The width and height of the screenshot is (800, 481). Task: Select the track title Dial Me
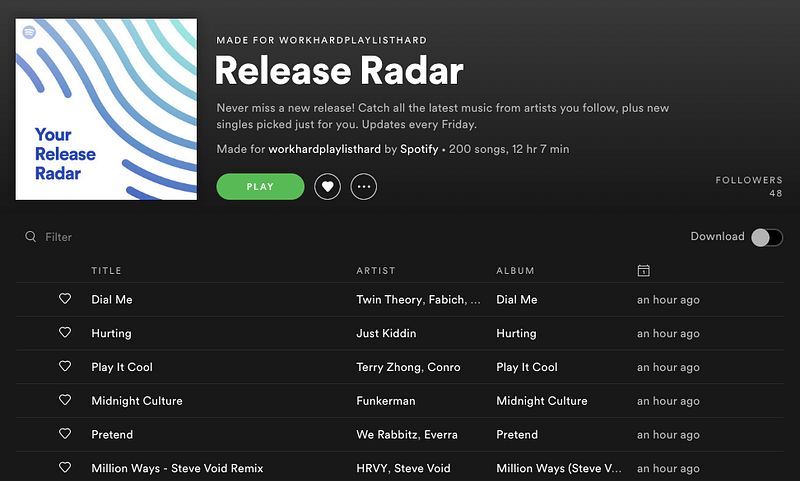pyautogui.click(x=112, y=299)
